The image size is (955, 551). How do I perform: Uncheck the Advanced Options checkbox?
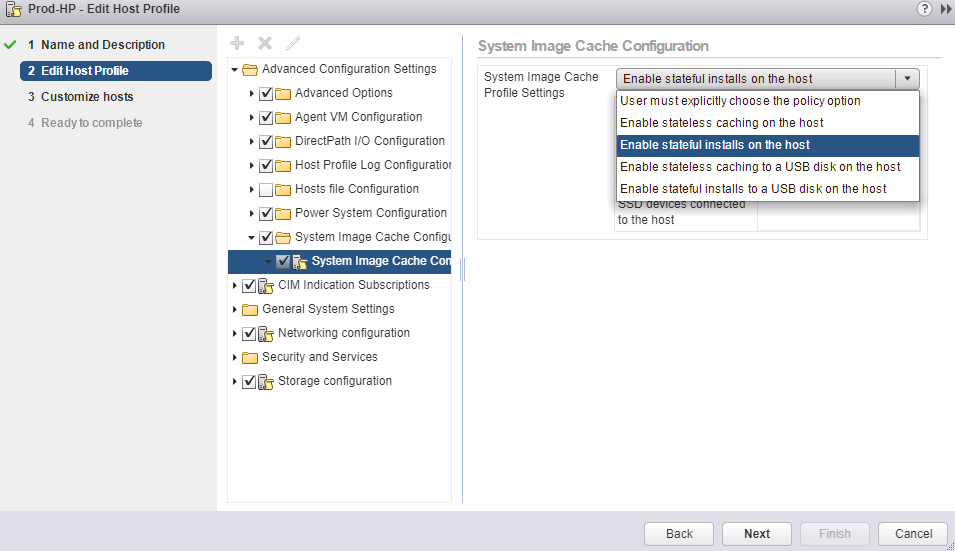coord(266,93)
